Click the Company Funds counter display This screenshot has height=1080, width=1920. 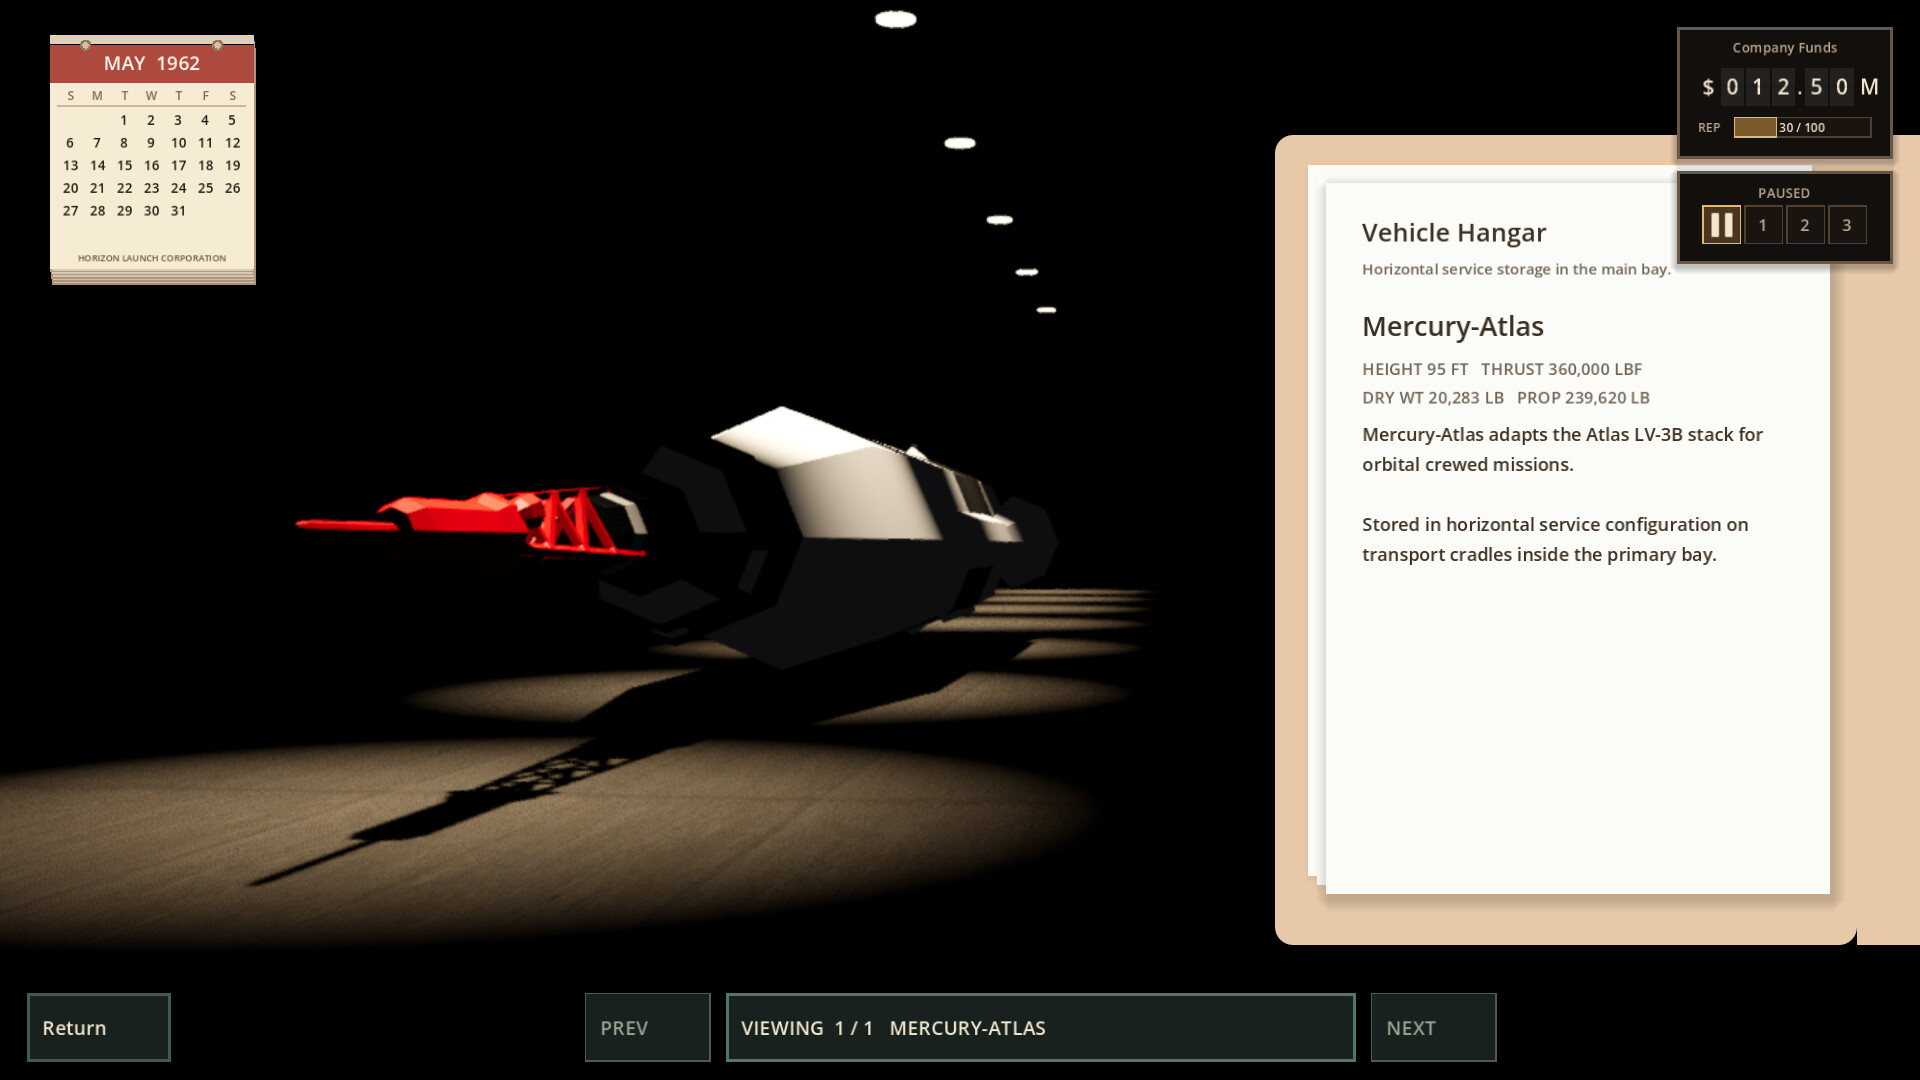click(x=1790, y=87)
